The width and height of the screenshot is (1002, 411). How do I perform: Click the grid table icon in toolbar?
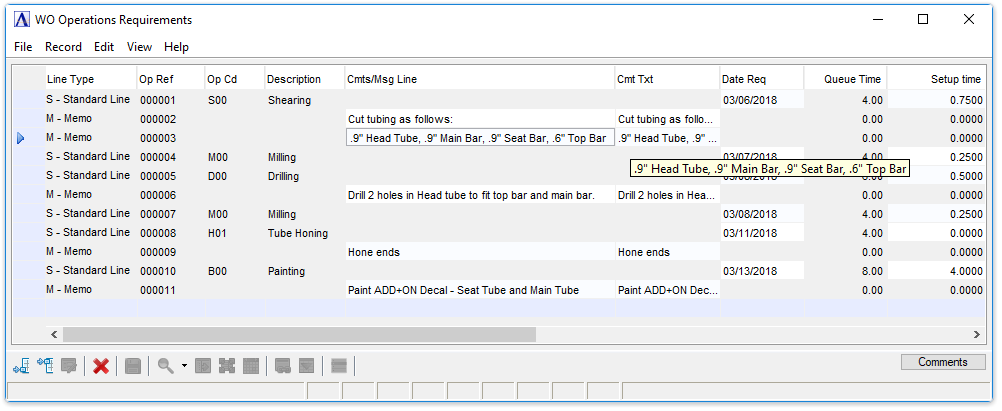(x=251, y=366)
